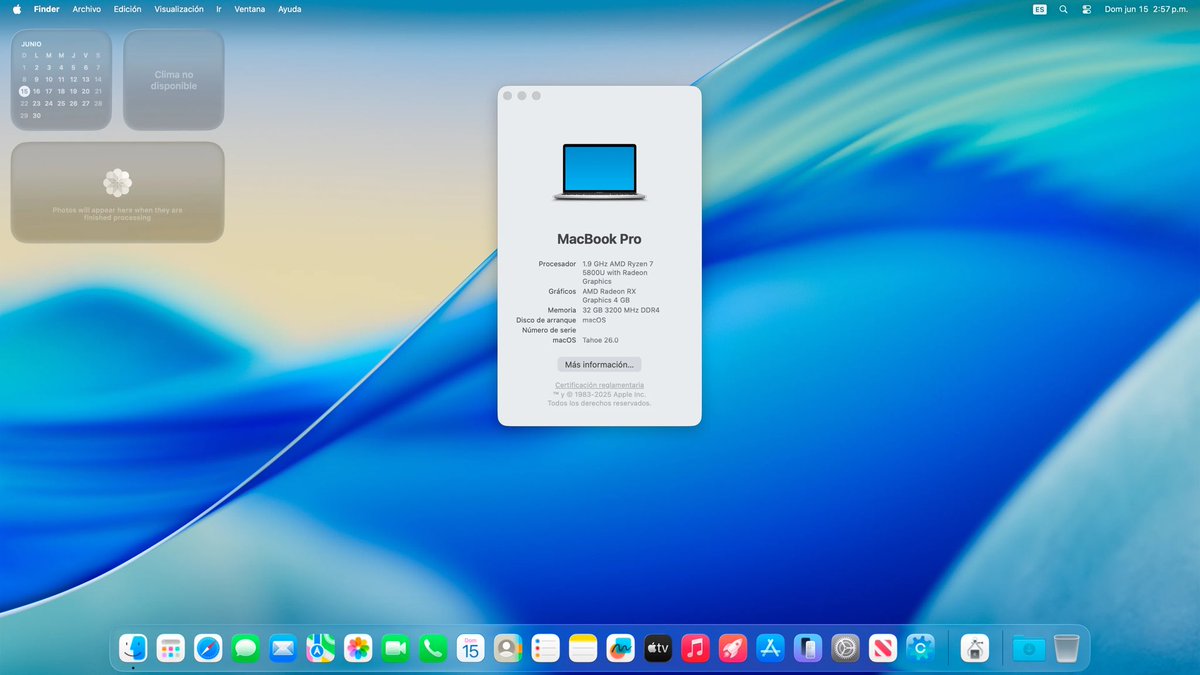Open the Archivo menu

(87, 9)
